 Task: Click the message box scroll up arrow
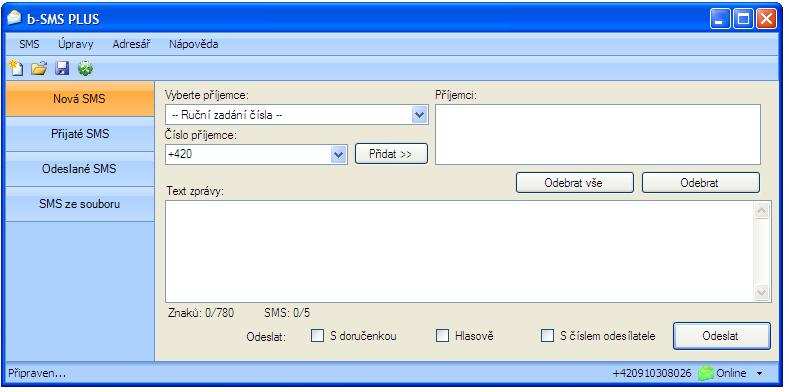click(762, 211)
